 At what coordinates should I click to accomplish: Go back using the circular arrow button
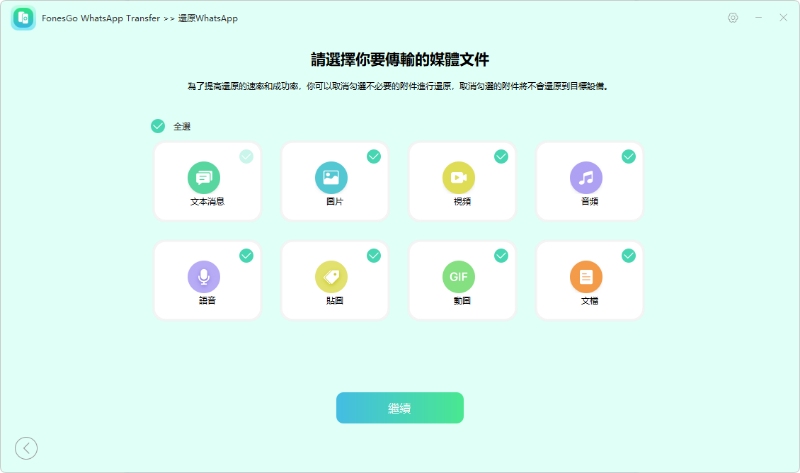pos(27,449)
